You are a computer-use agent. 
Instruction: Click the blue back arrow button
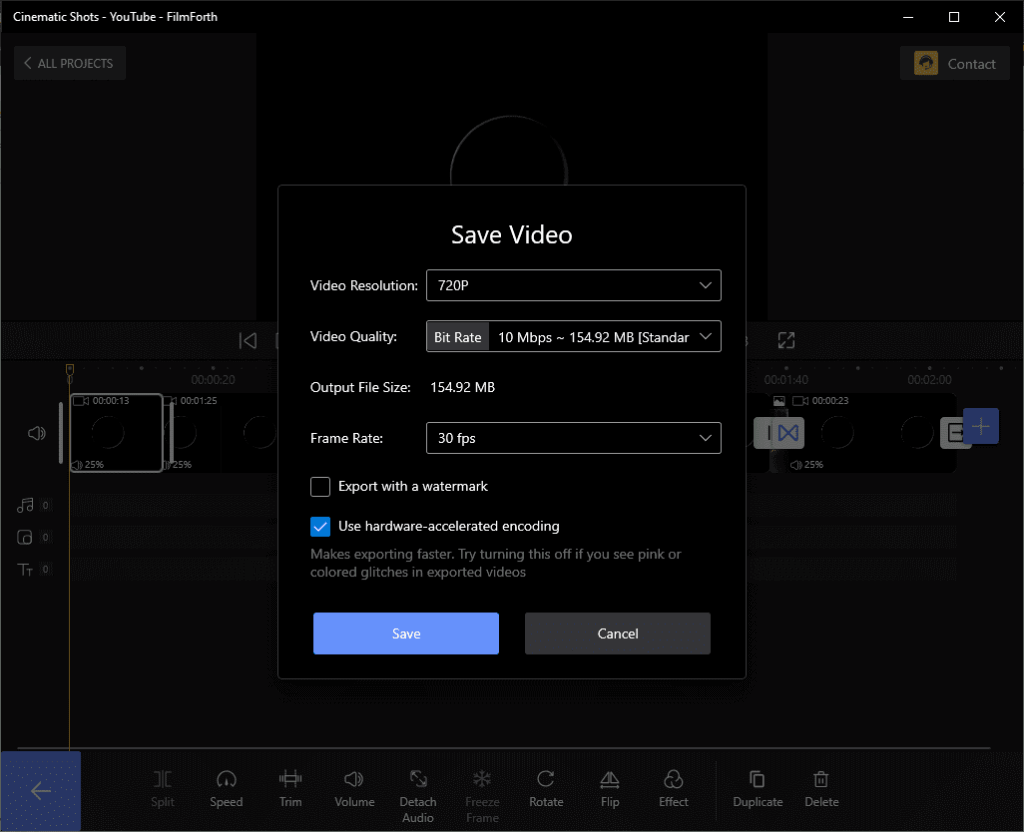click(40, 791)
